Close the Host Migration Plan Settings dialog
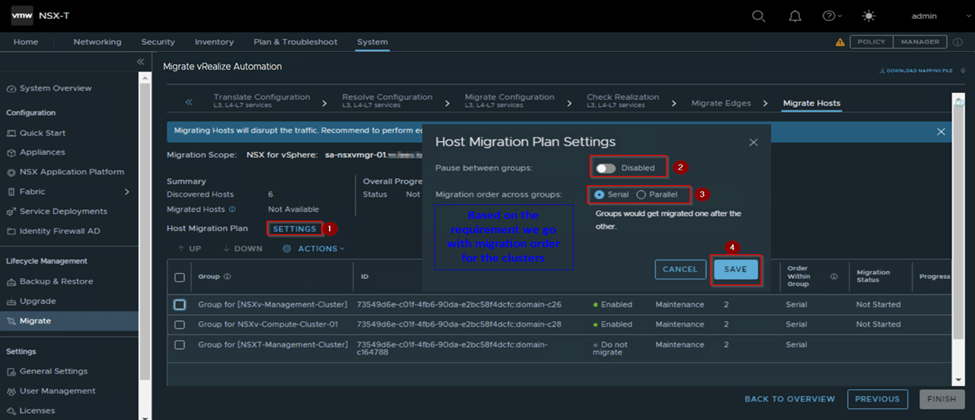975x420 pixels. click(753, 142)
